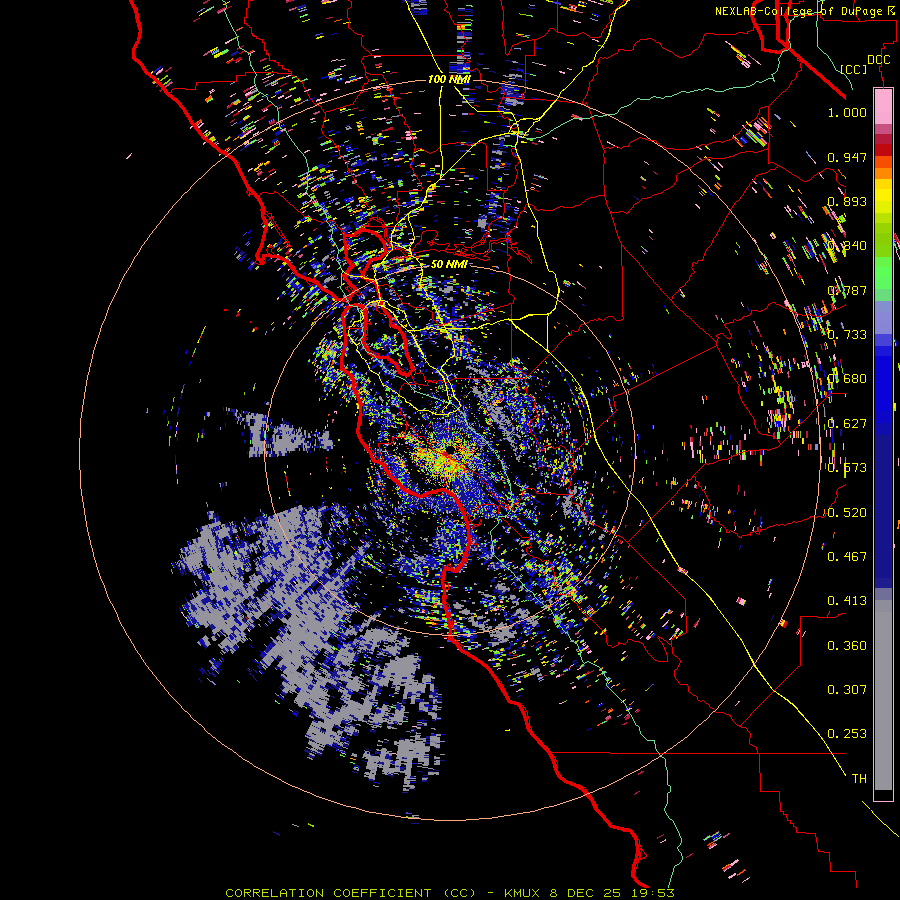The height and width of the screenshot is (900, 900).
Task: Select the 0.680 scale value
Action: pos(847,379)
